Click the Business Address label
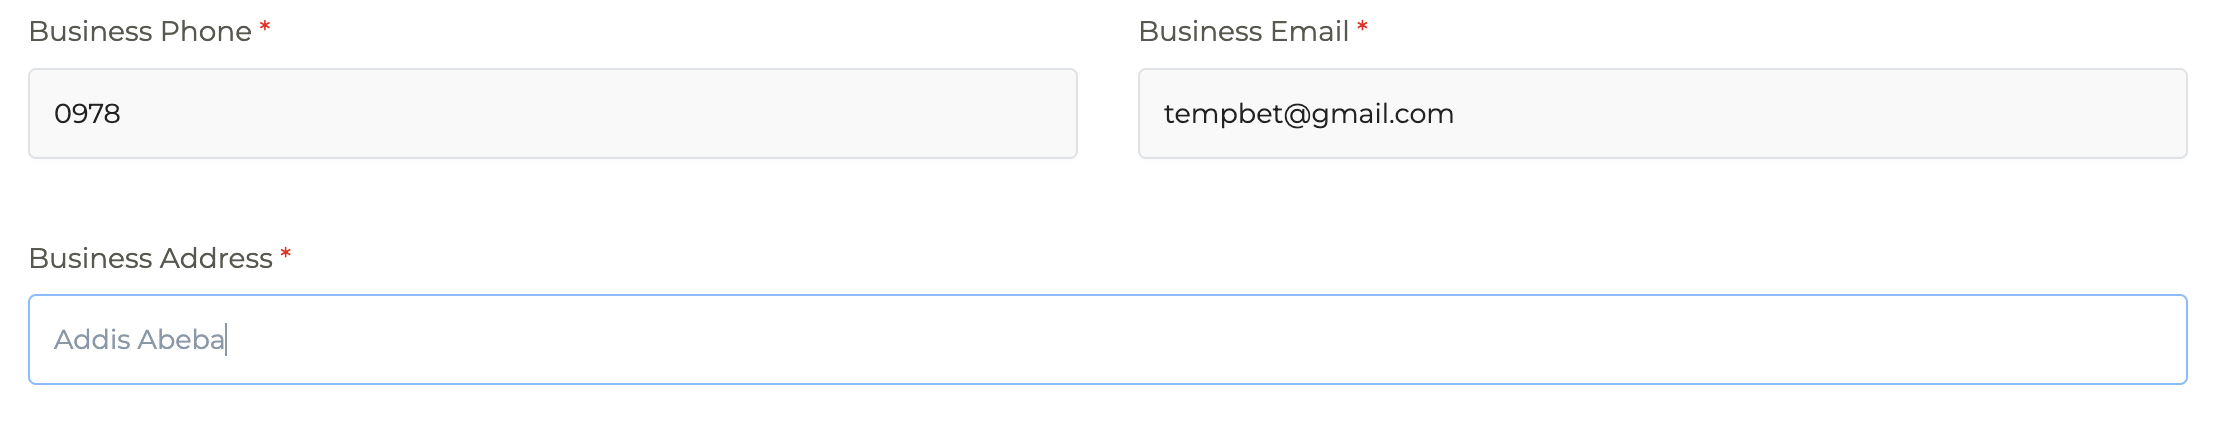 (150, 259)
